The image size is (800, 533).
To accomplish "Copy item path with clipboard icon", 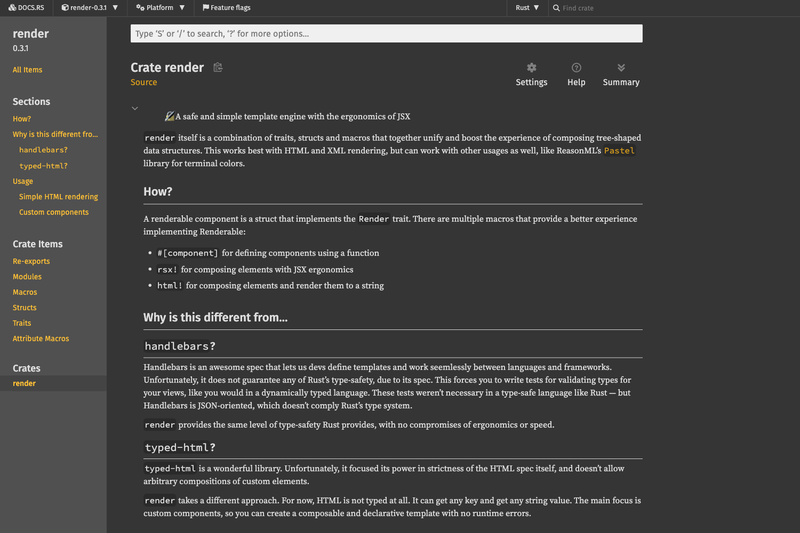I will pos(218,67).
